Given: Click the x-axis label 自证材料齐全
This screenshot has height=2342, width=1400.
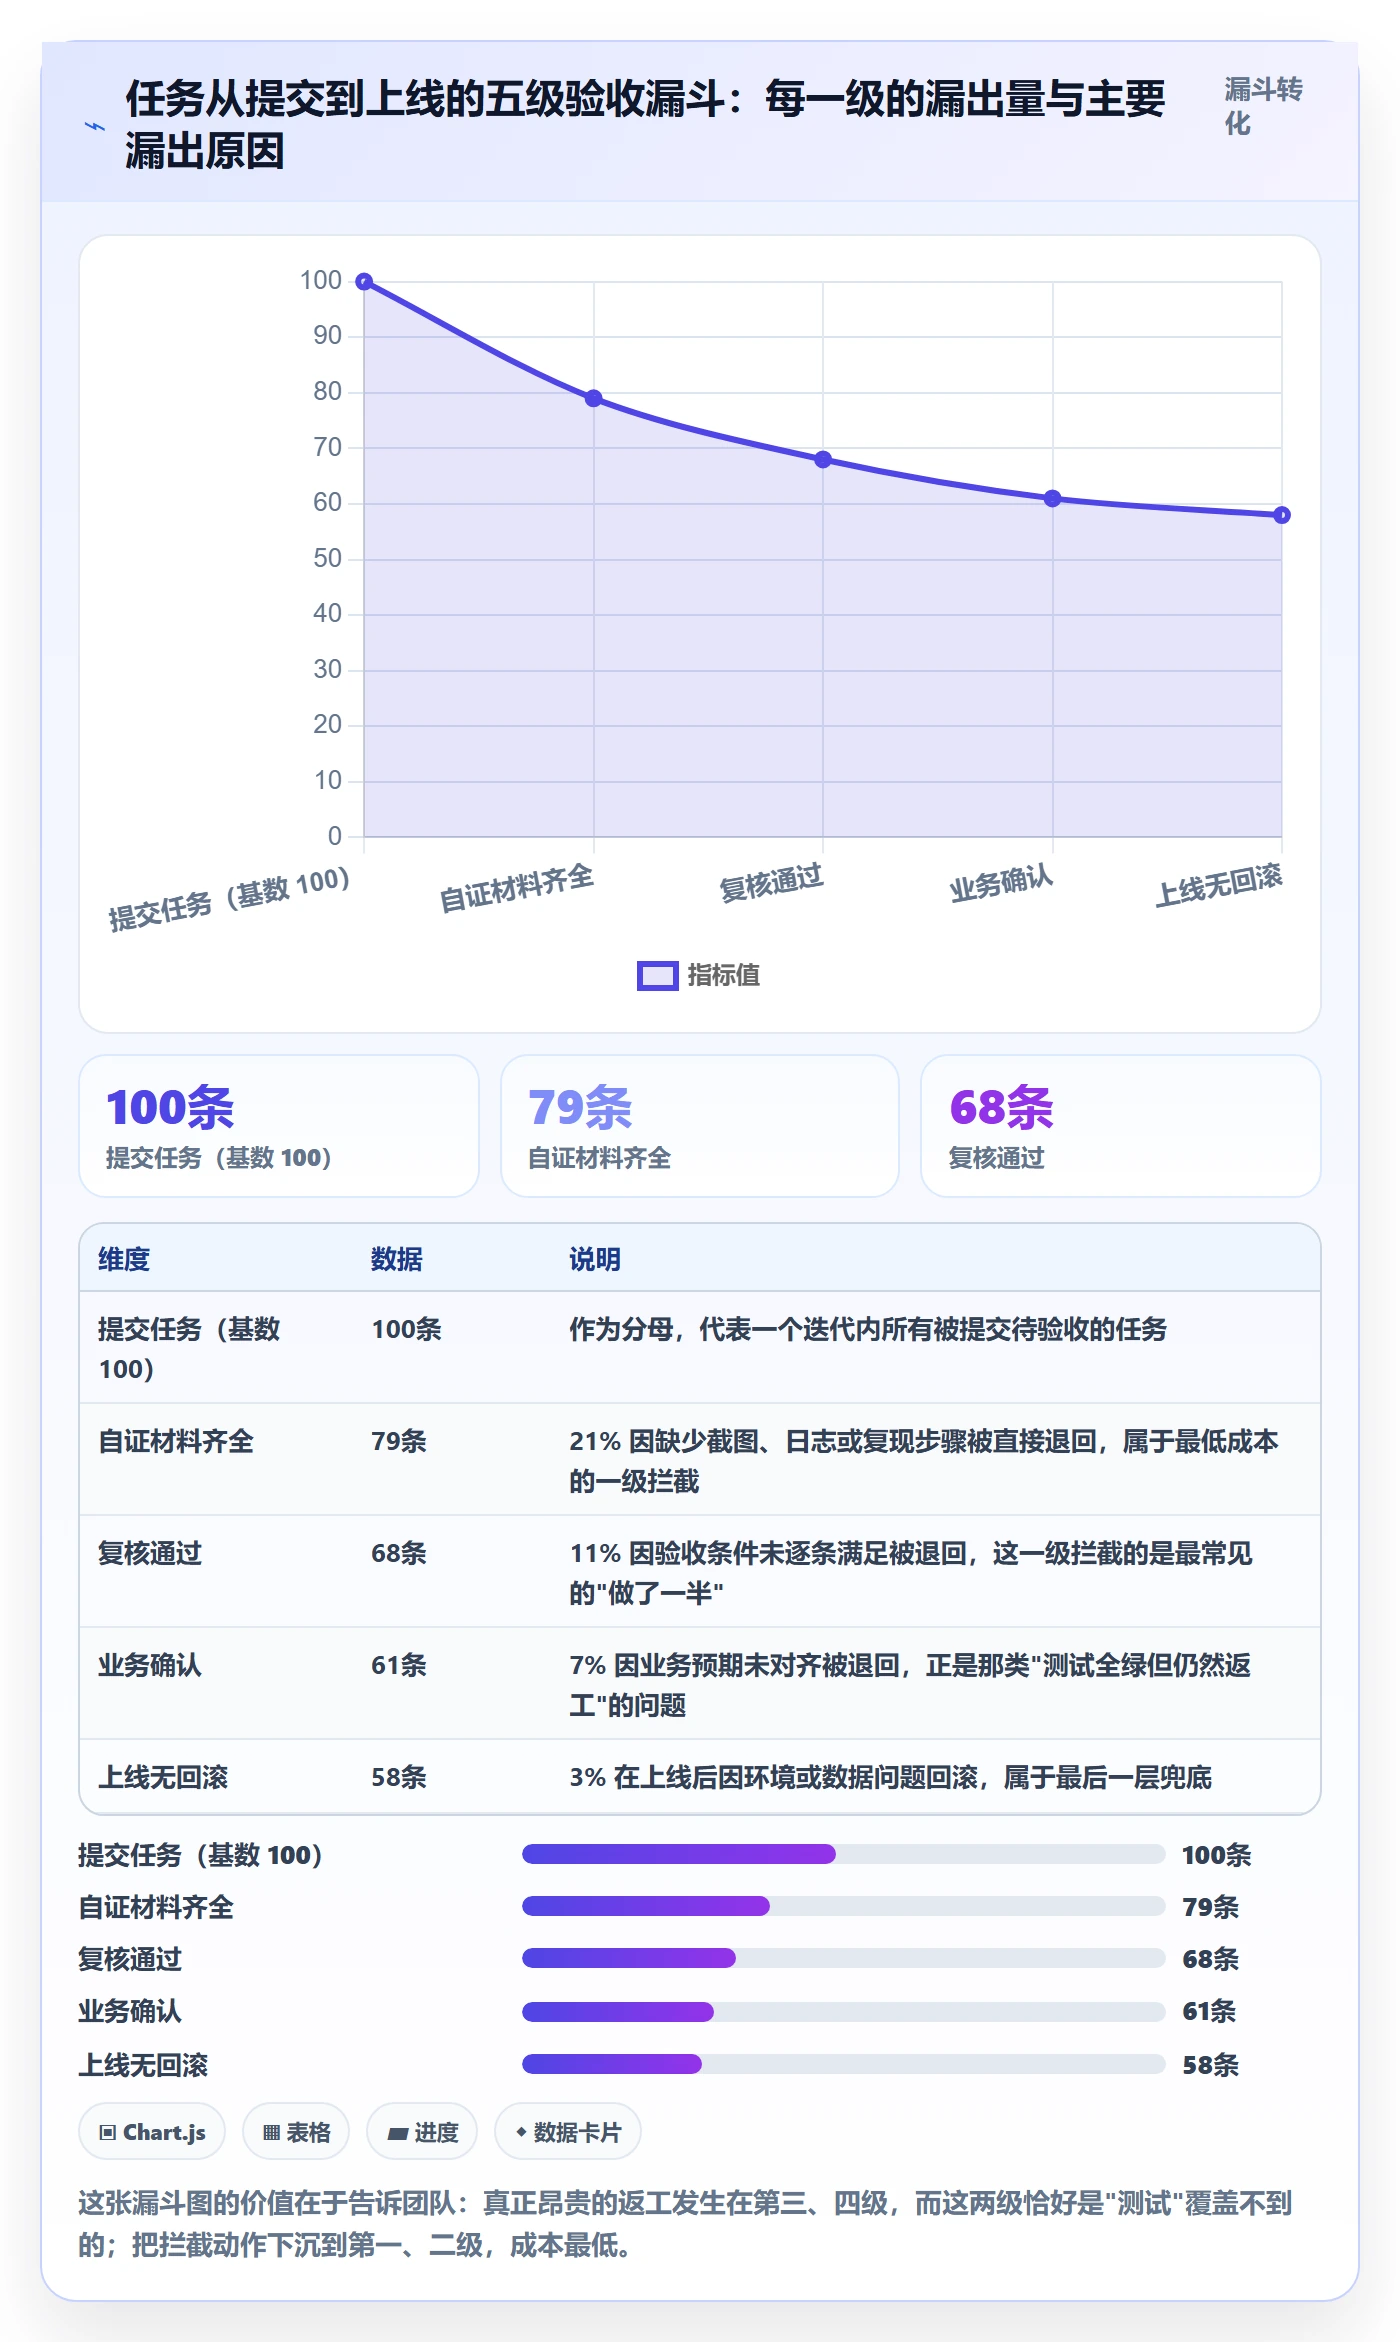Looking at the screenshot, I should (x=517, y=888).
